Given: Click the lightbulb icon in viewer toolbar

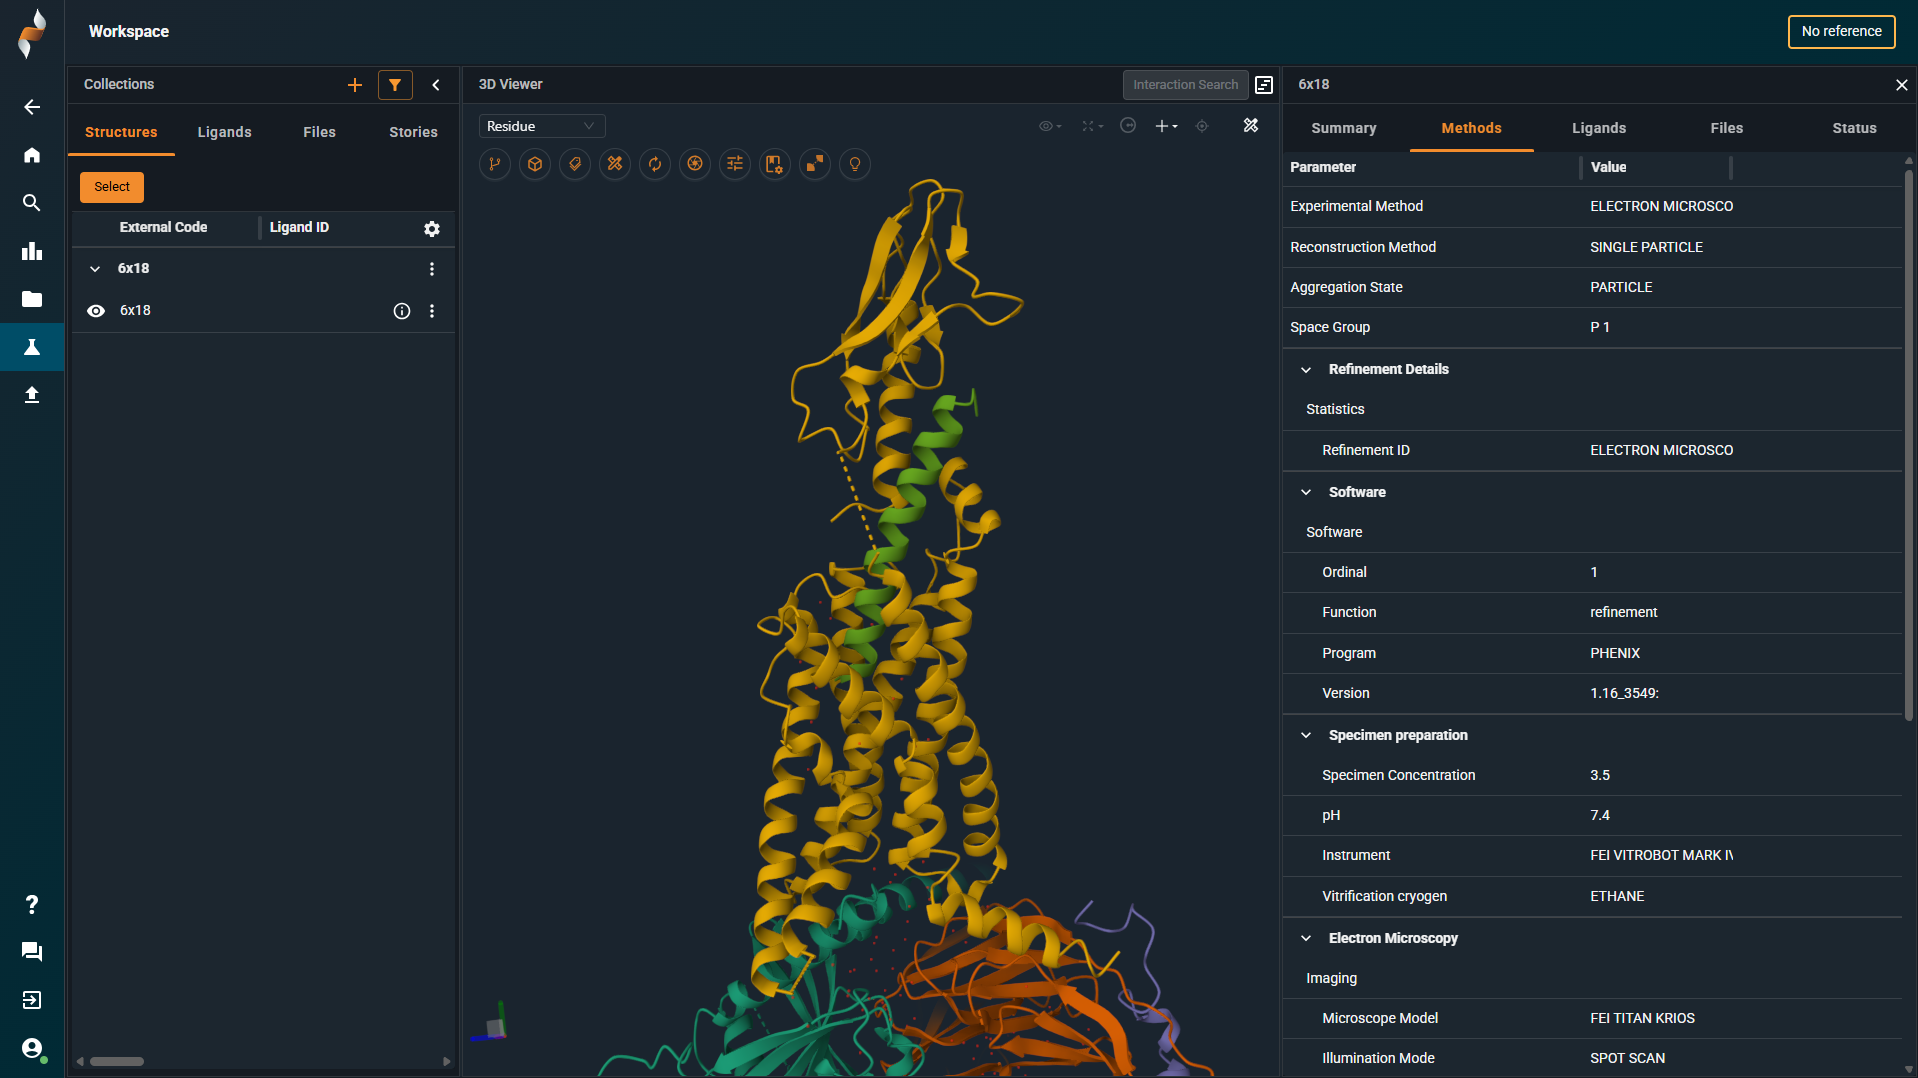Looking at the screenshot, I should click(855, 164).
